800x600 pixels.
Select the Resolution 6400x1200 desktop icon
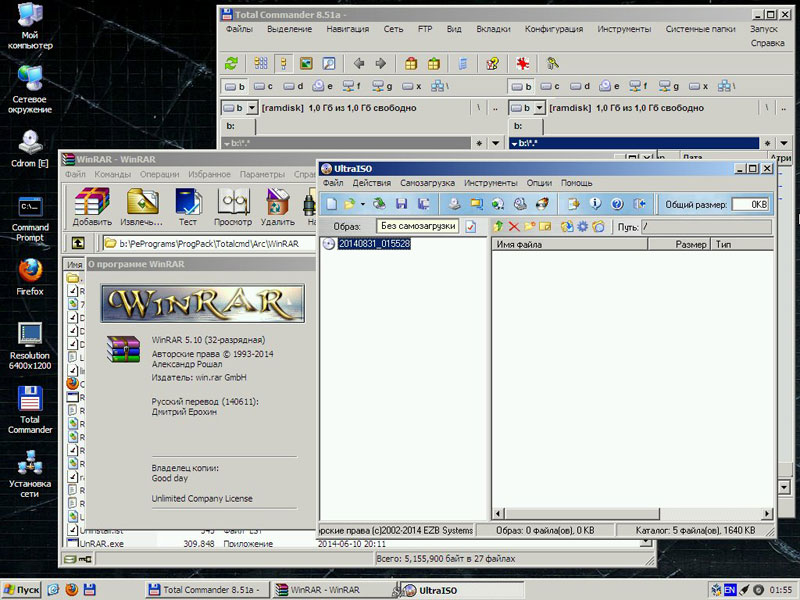pos(30,346)
